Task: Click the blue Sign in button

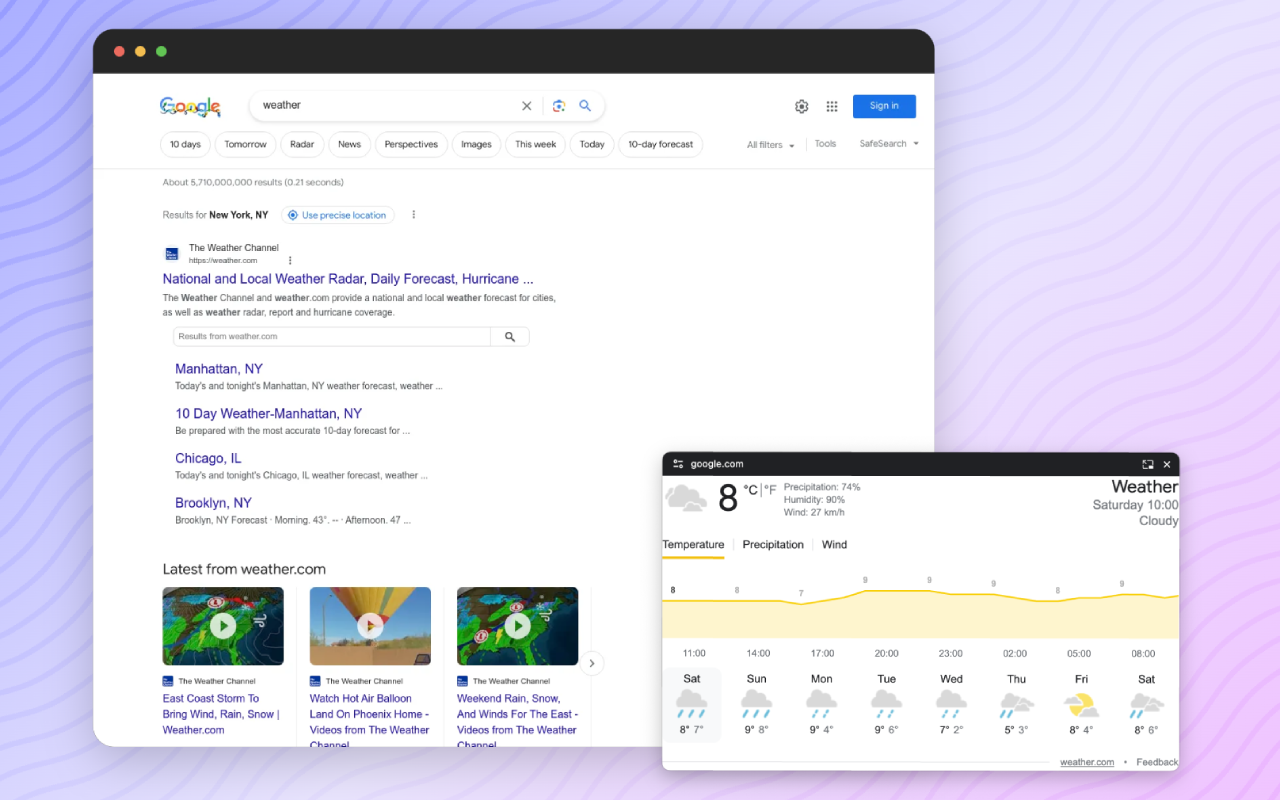Action: click(884, 106)
